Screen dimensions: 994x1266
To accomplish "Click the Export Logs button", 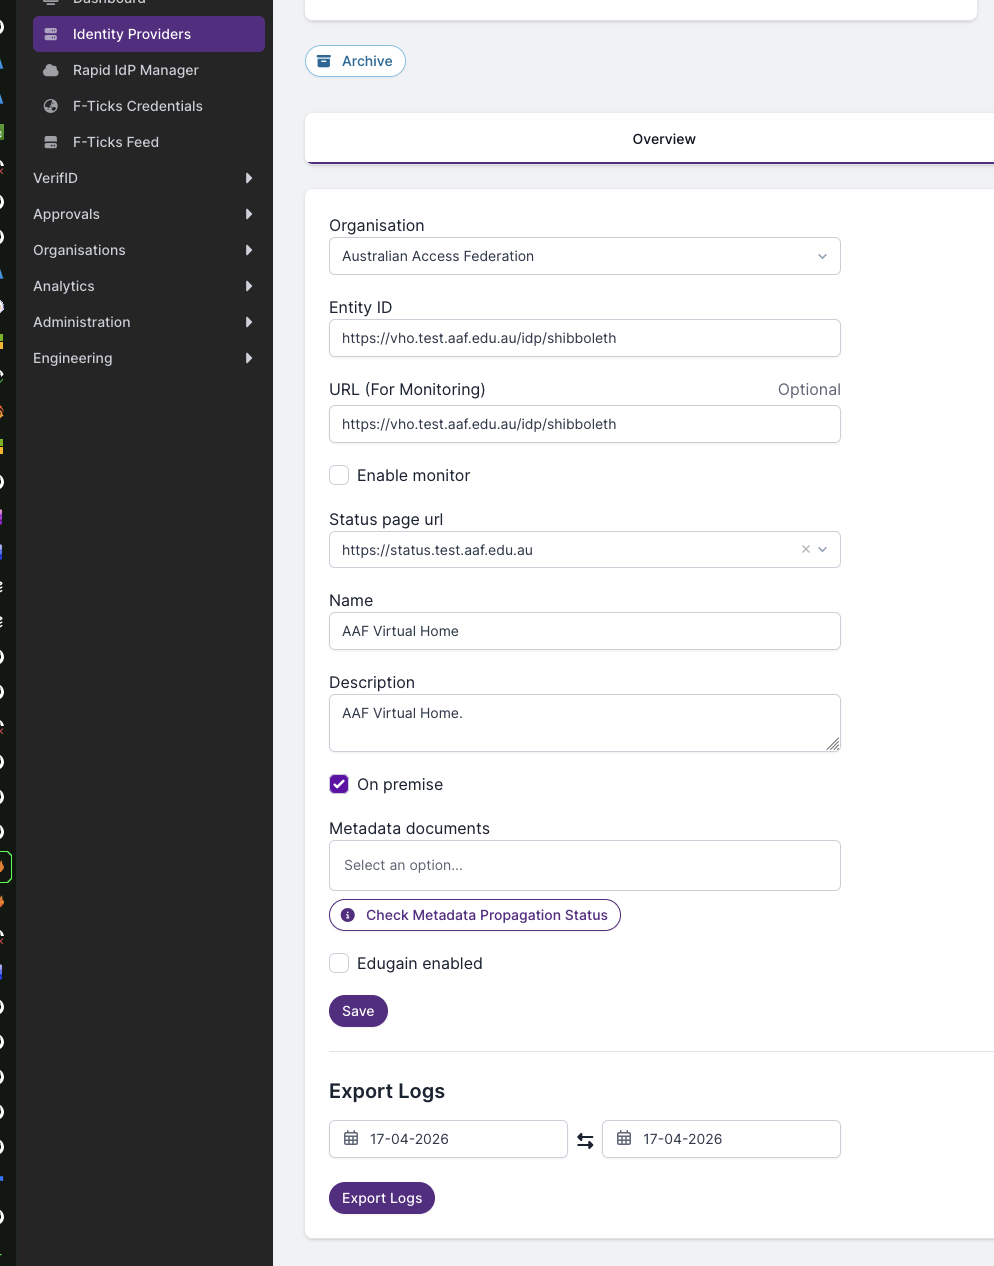I will [381, 1198].
